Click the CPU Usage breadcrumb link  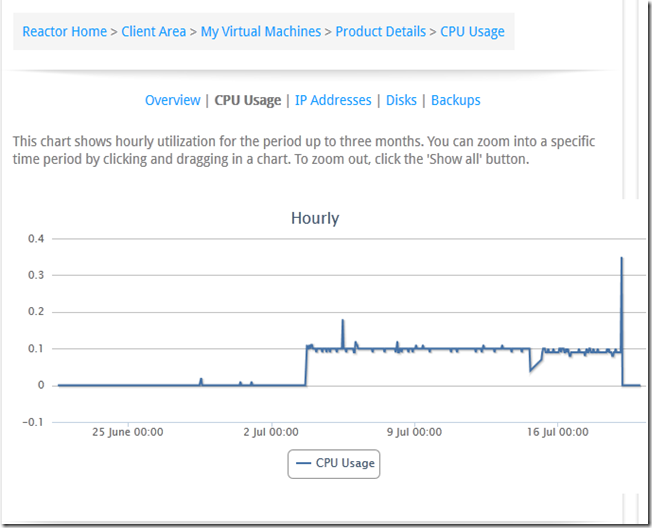click(472, 32)
